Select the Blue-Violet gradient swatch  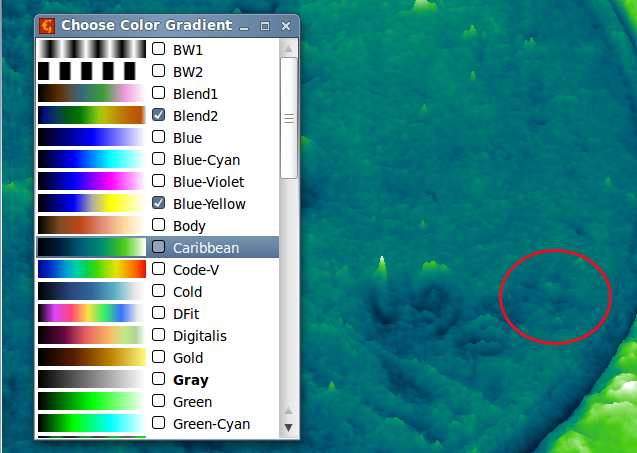92,181
